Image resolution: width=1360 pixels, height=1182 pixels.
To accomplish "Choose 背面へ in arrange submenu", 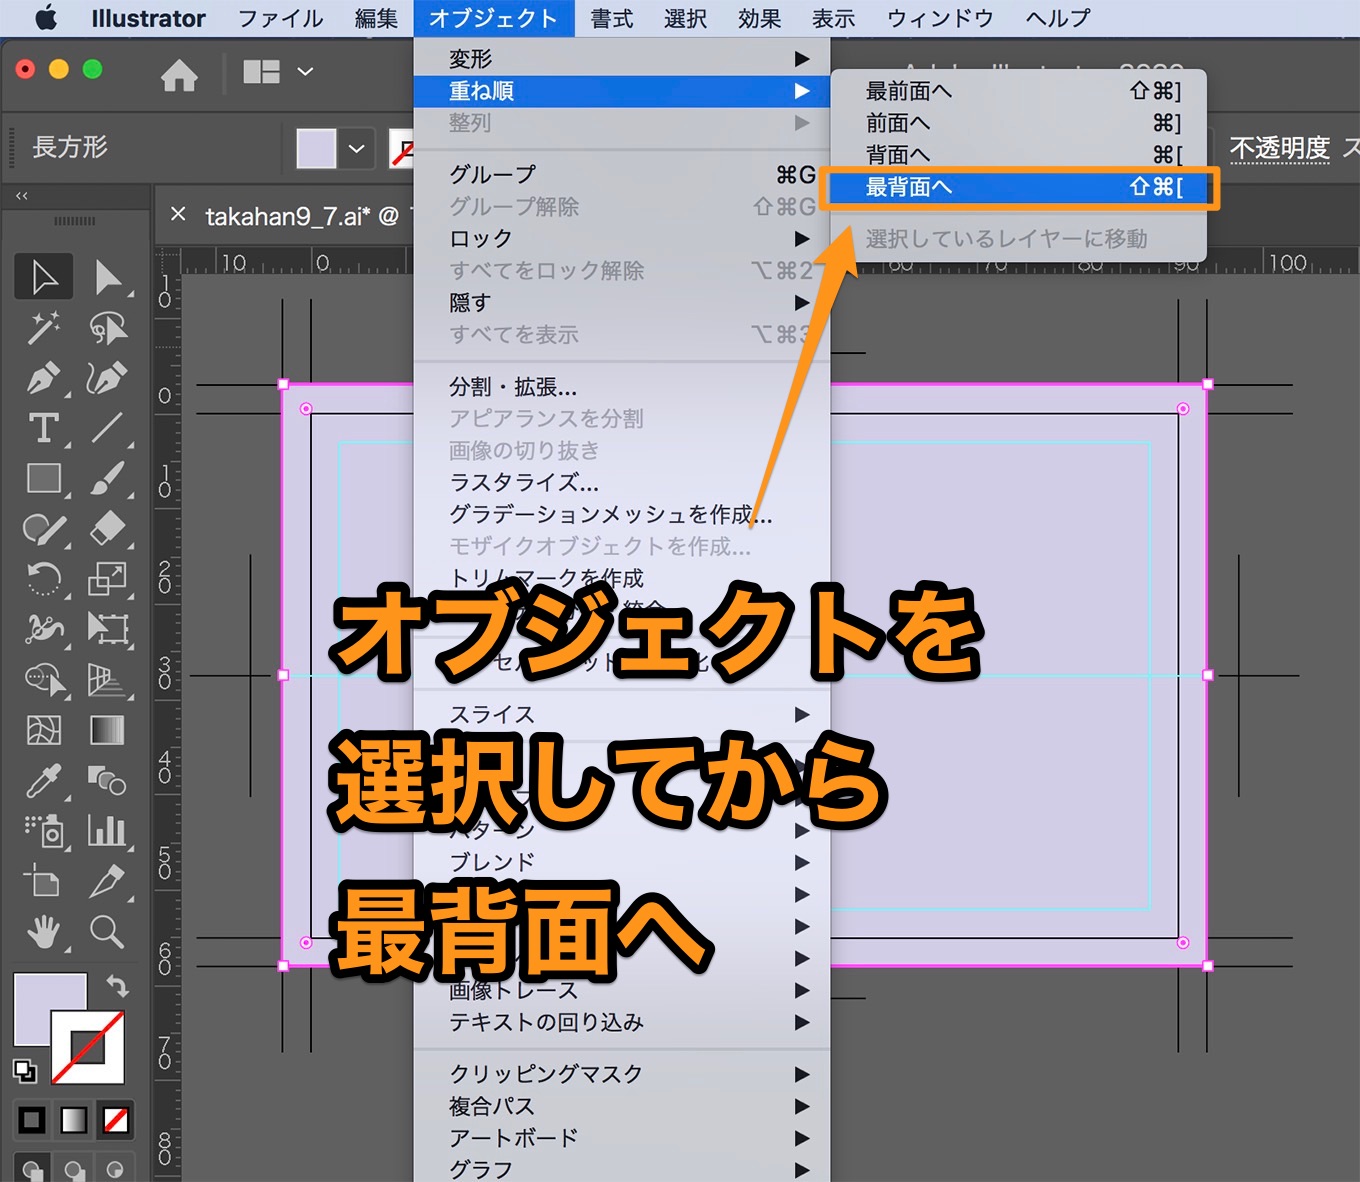I will [1018, 155].
